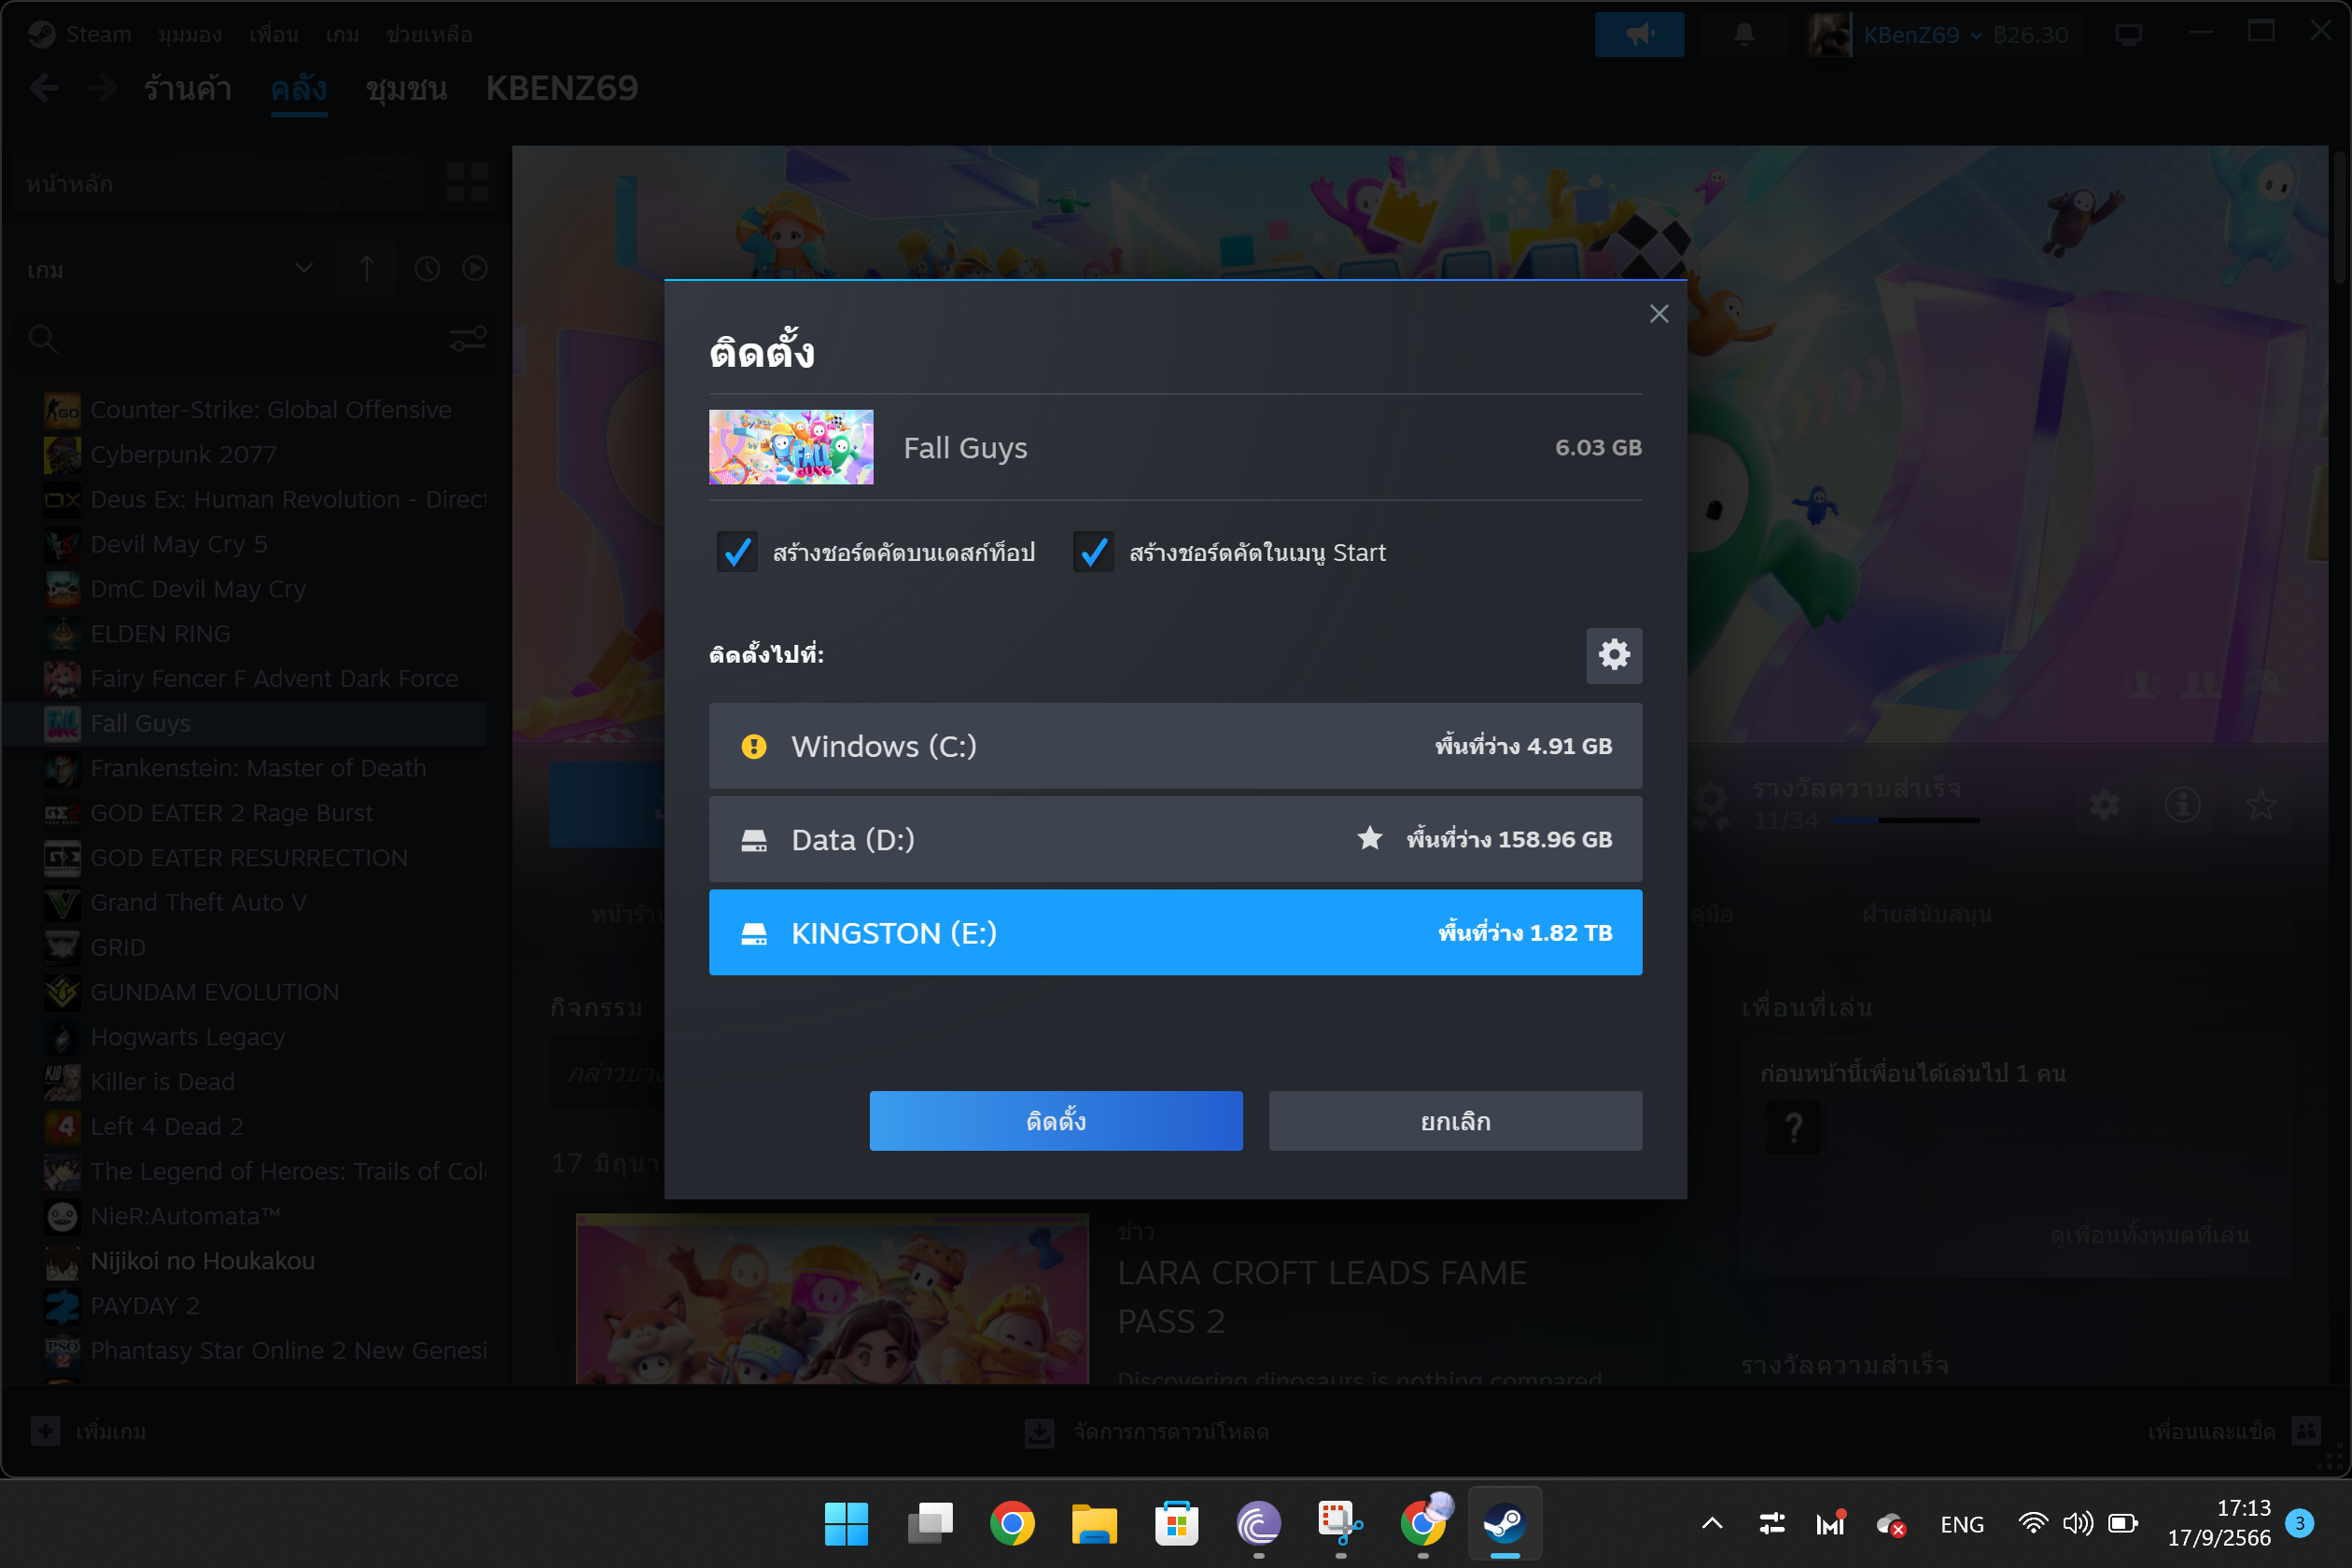The image size is (2352, 1568).
Task: Switch to the ร้านค้า store tab
Action: click(188, 89)
